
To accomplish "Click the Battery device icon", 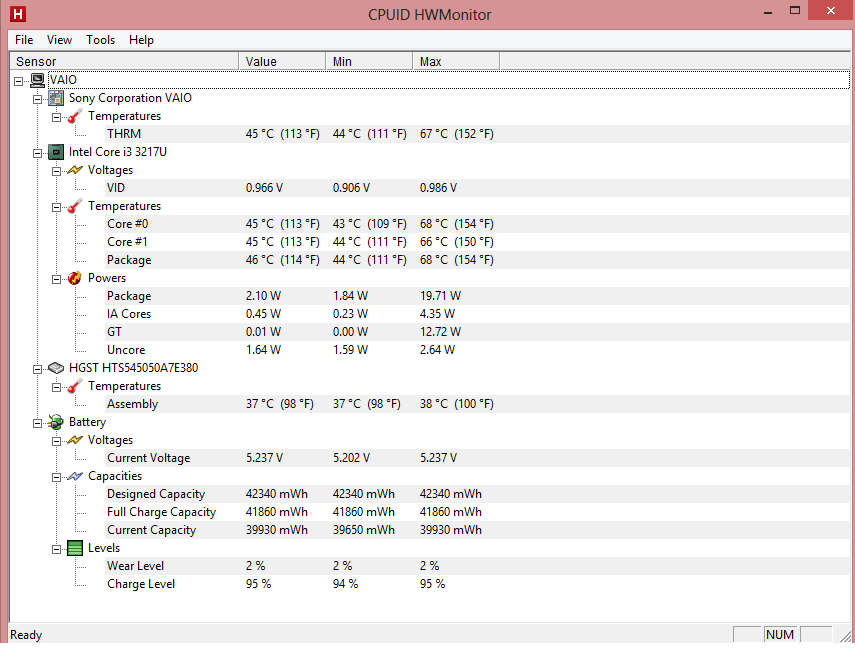I will [56, 422].
